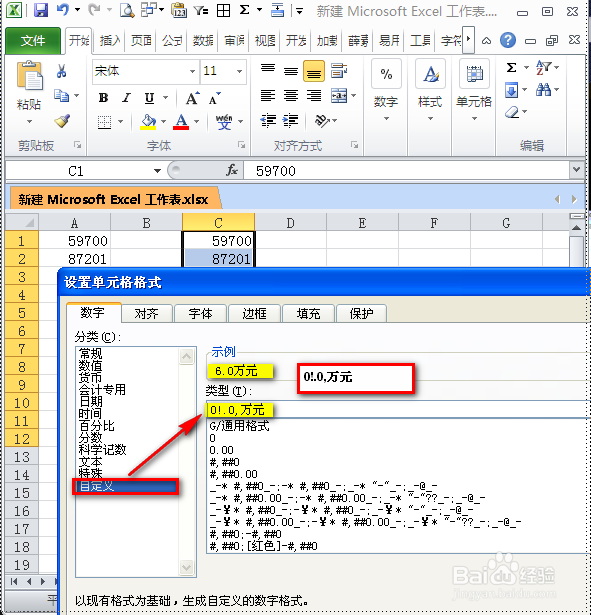Switch to the 视图 ribbon tab
The height and width of the screenshot is (615, 591).
pos(265,40)
